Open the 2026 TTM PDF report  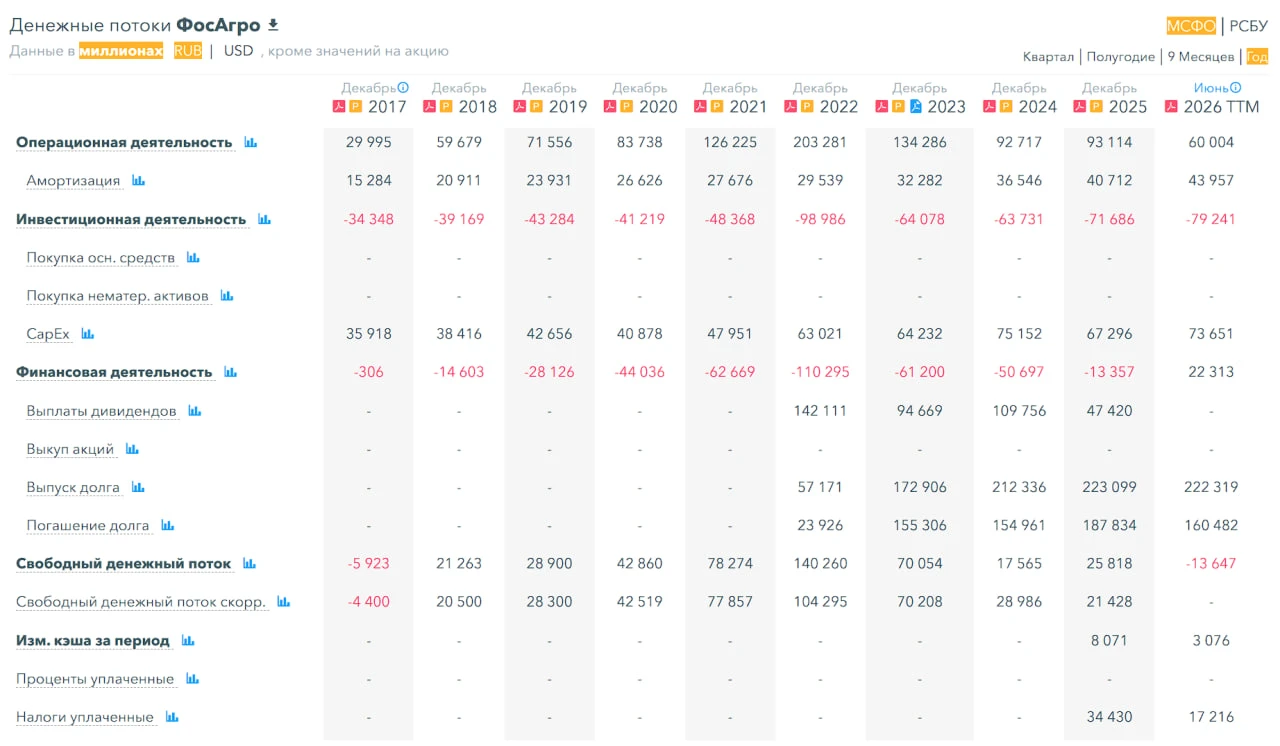point(1171,106)
